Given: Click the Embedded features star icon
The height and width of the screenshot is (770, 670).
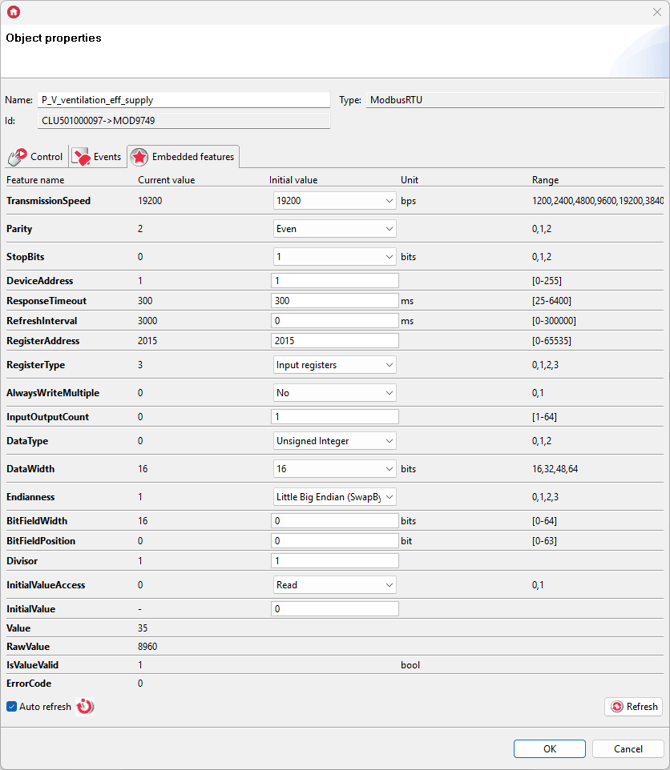Looking at the screenshot, I should tap(139, 157).
